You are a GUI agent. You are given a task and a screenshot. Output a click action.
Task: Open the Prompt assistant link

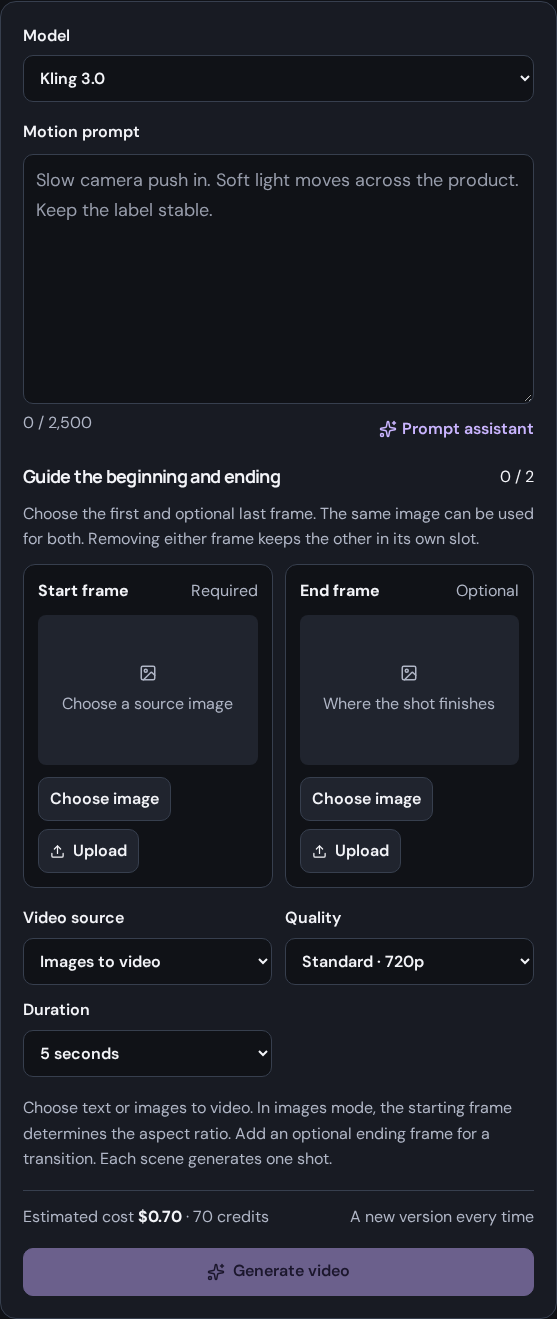tap(456, 429)
